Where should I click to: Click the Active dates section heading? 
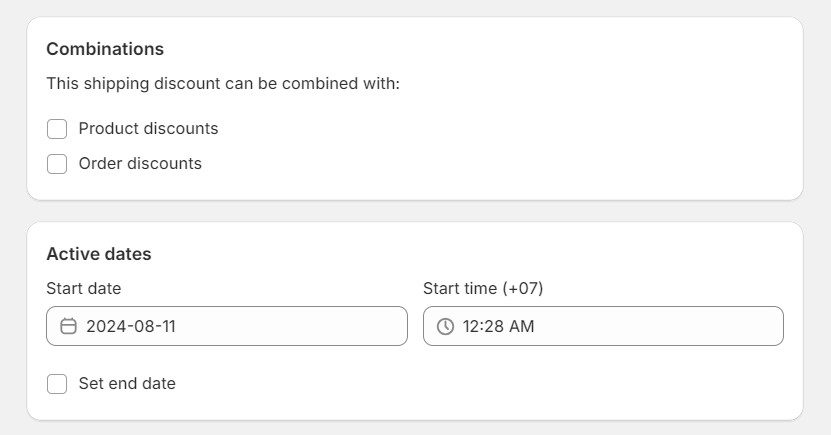[x=99, y=254]
